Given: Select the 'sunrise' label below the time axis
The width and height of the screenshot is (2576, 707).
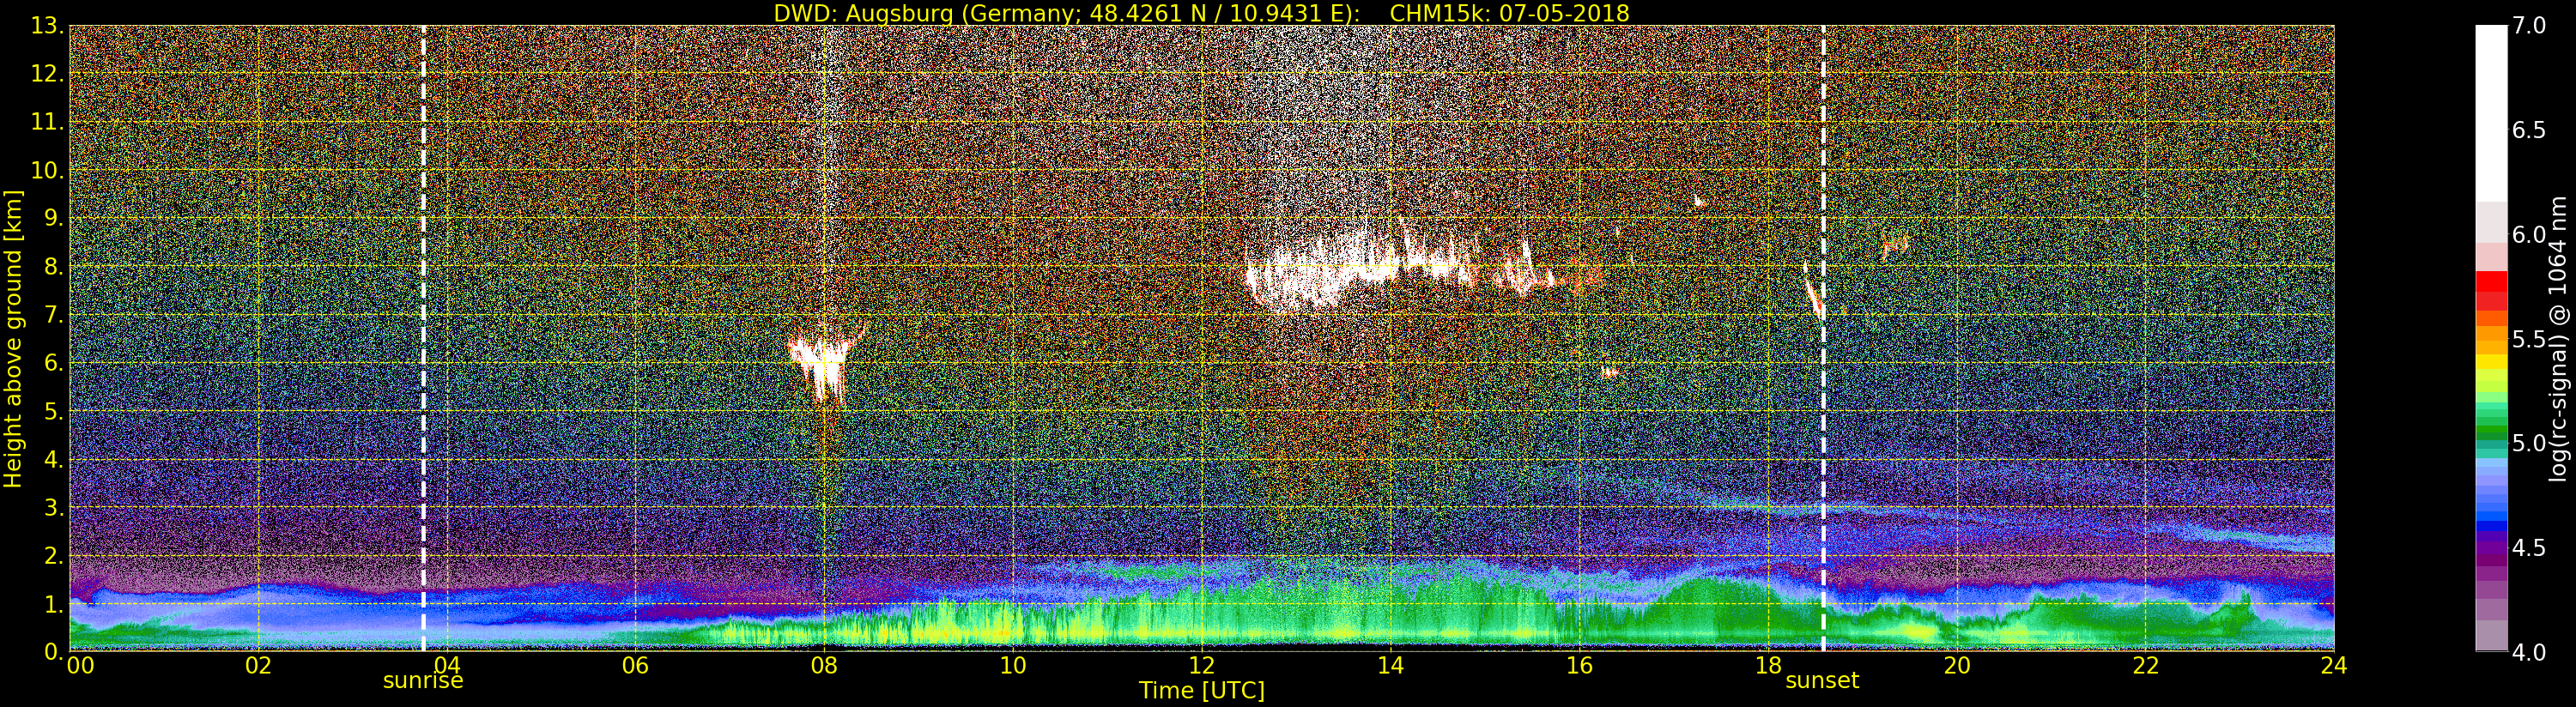Looking at the screenshot, I should [x=423, y=681].
